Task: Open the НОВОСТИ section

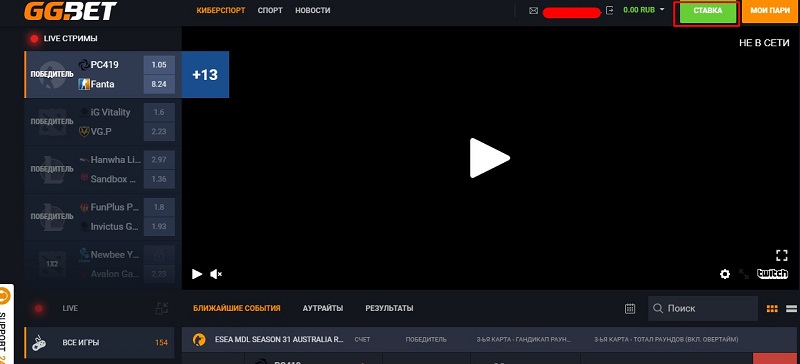Action: coord(312,10)
